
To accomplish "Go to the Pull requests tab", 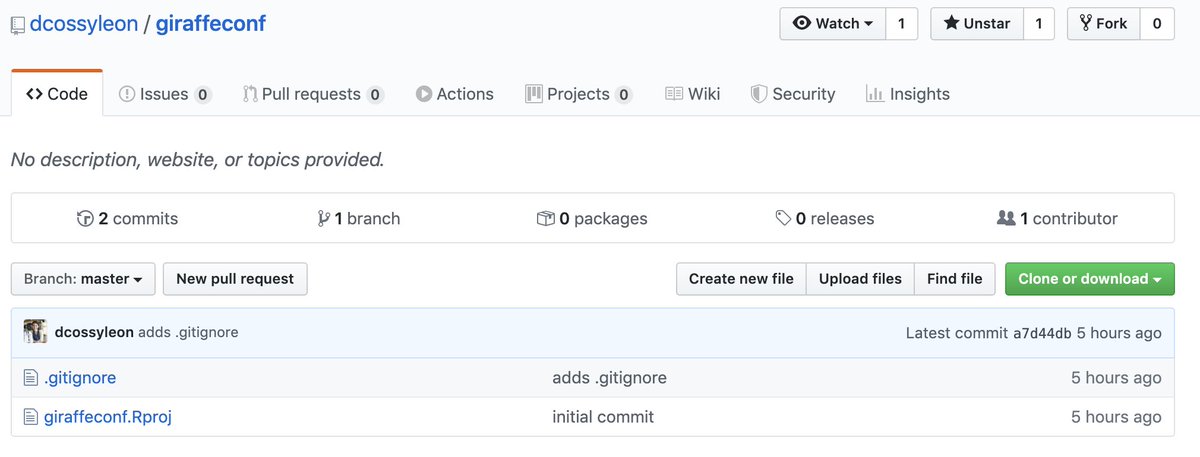I will pos(312,94).
